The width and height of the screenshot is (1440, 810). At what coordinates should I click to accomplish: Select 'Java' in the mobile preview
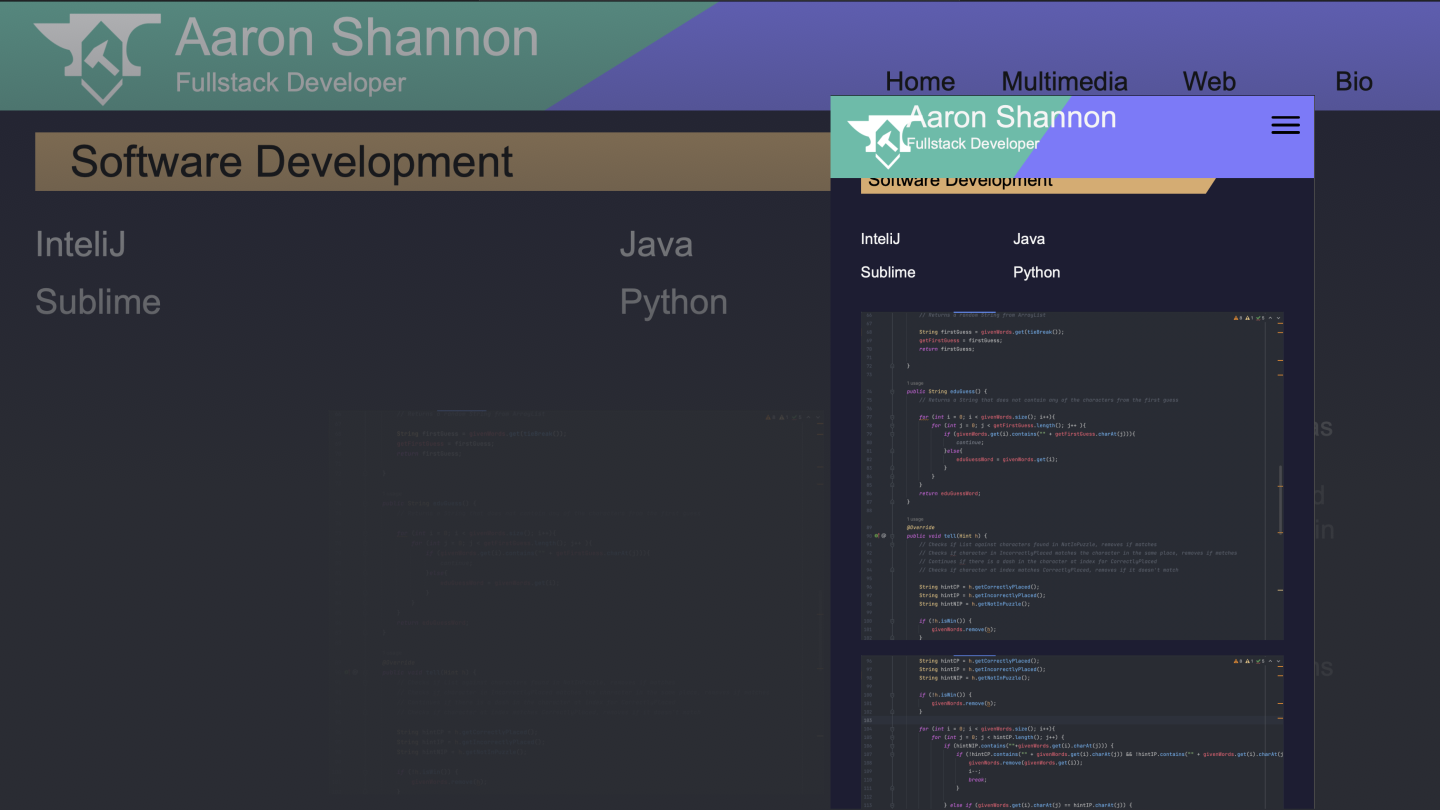[x=1029, y=239]
